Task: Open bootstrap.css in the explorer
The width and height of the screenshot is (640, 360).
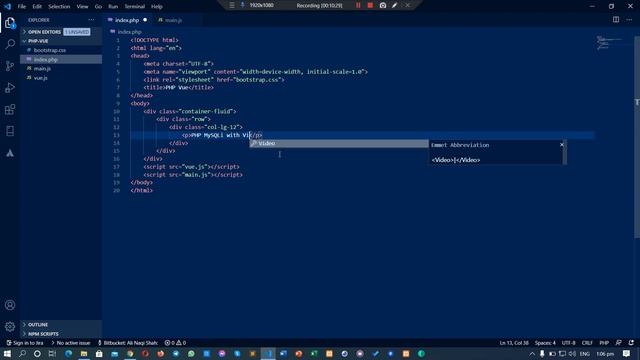Action: pyautogui.click(x=61, y=50)
